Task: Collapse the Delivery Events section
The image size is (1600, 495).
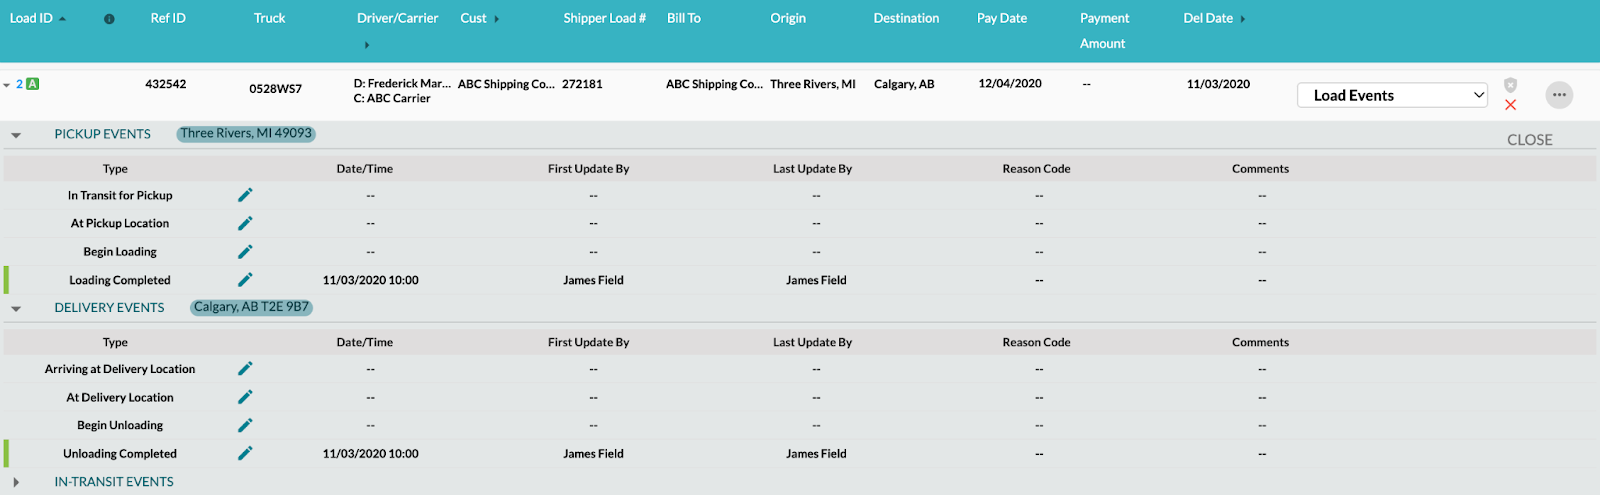Action: tap(16, 308)
